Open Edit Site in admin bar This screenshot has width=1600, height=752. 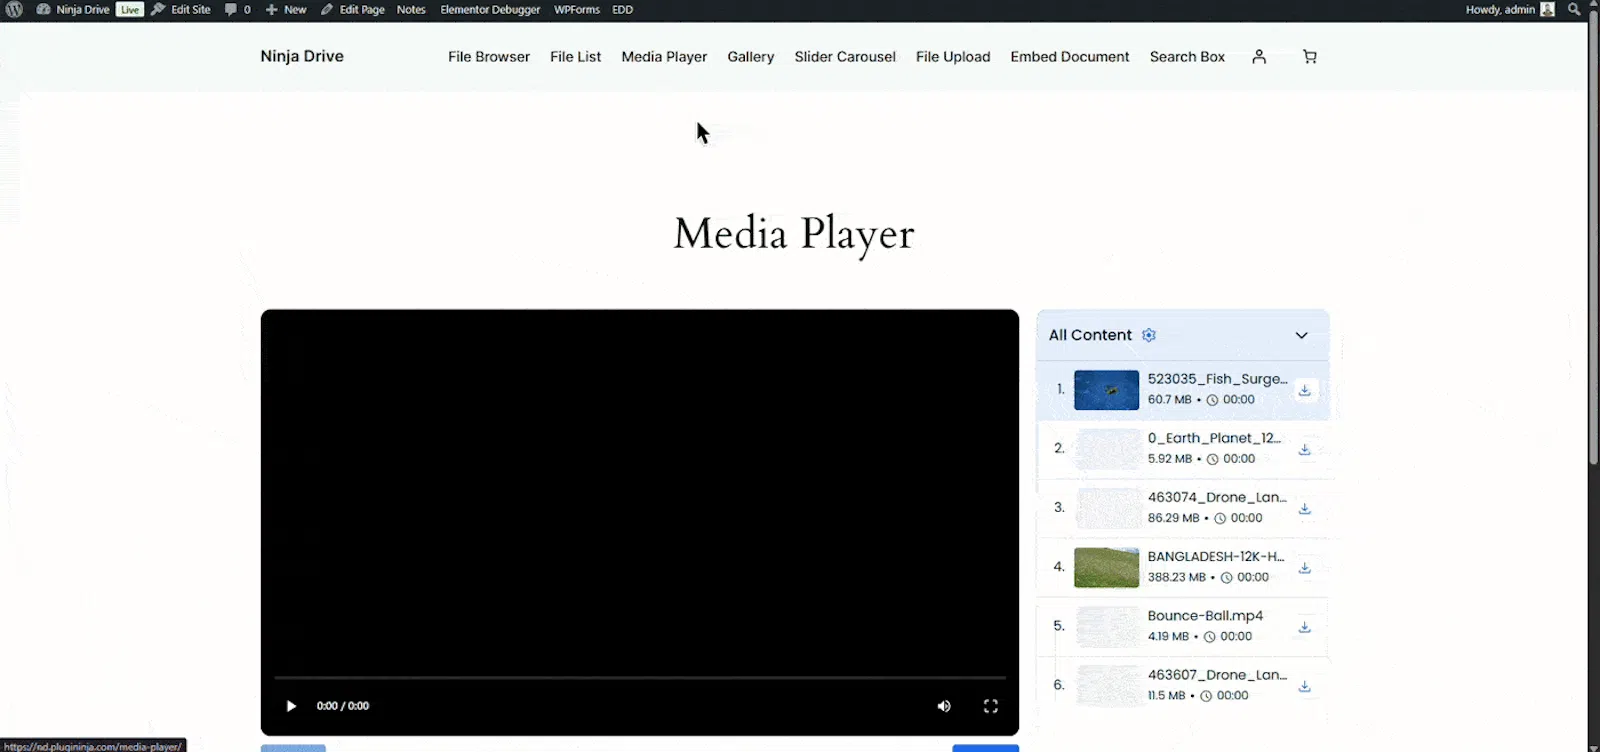181,10
